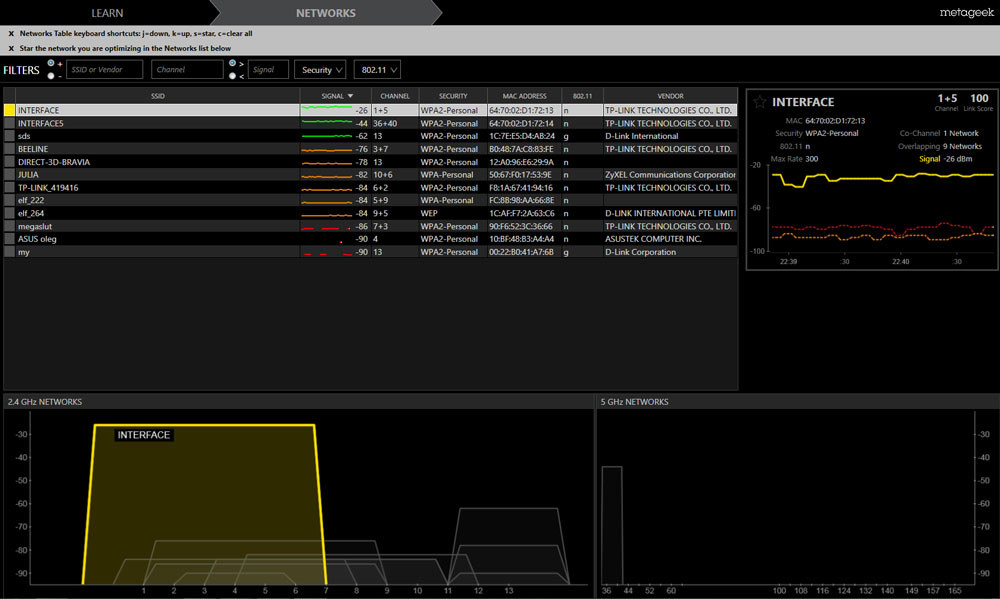Star the INTERFACE network in details panel

(760, 102)
